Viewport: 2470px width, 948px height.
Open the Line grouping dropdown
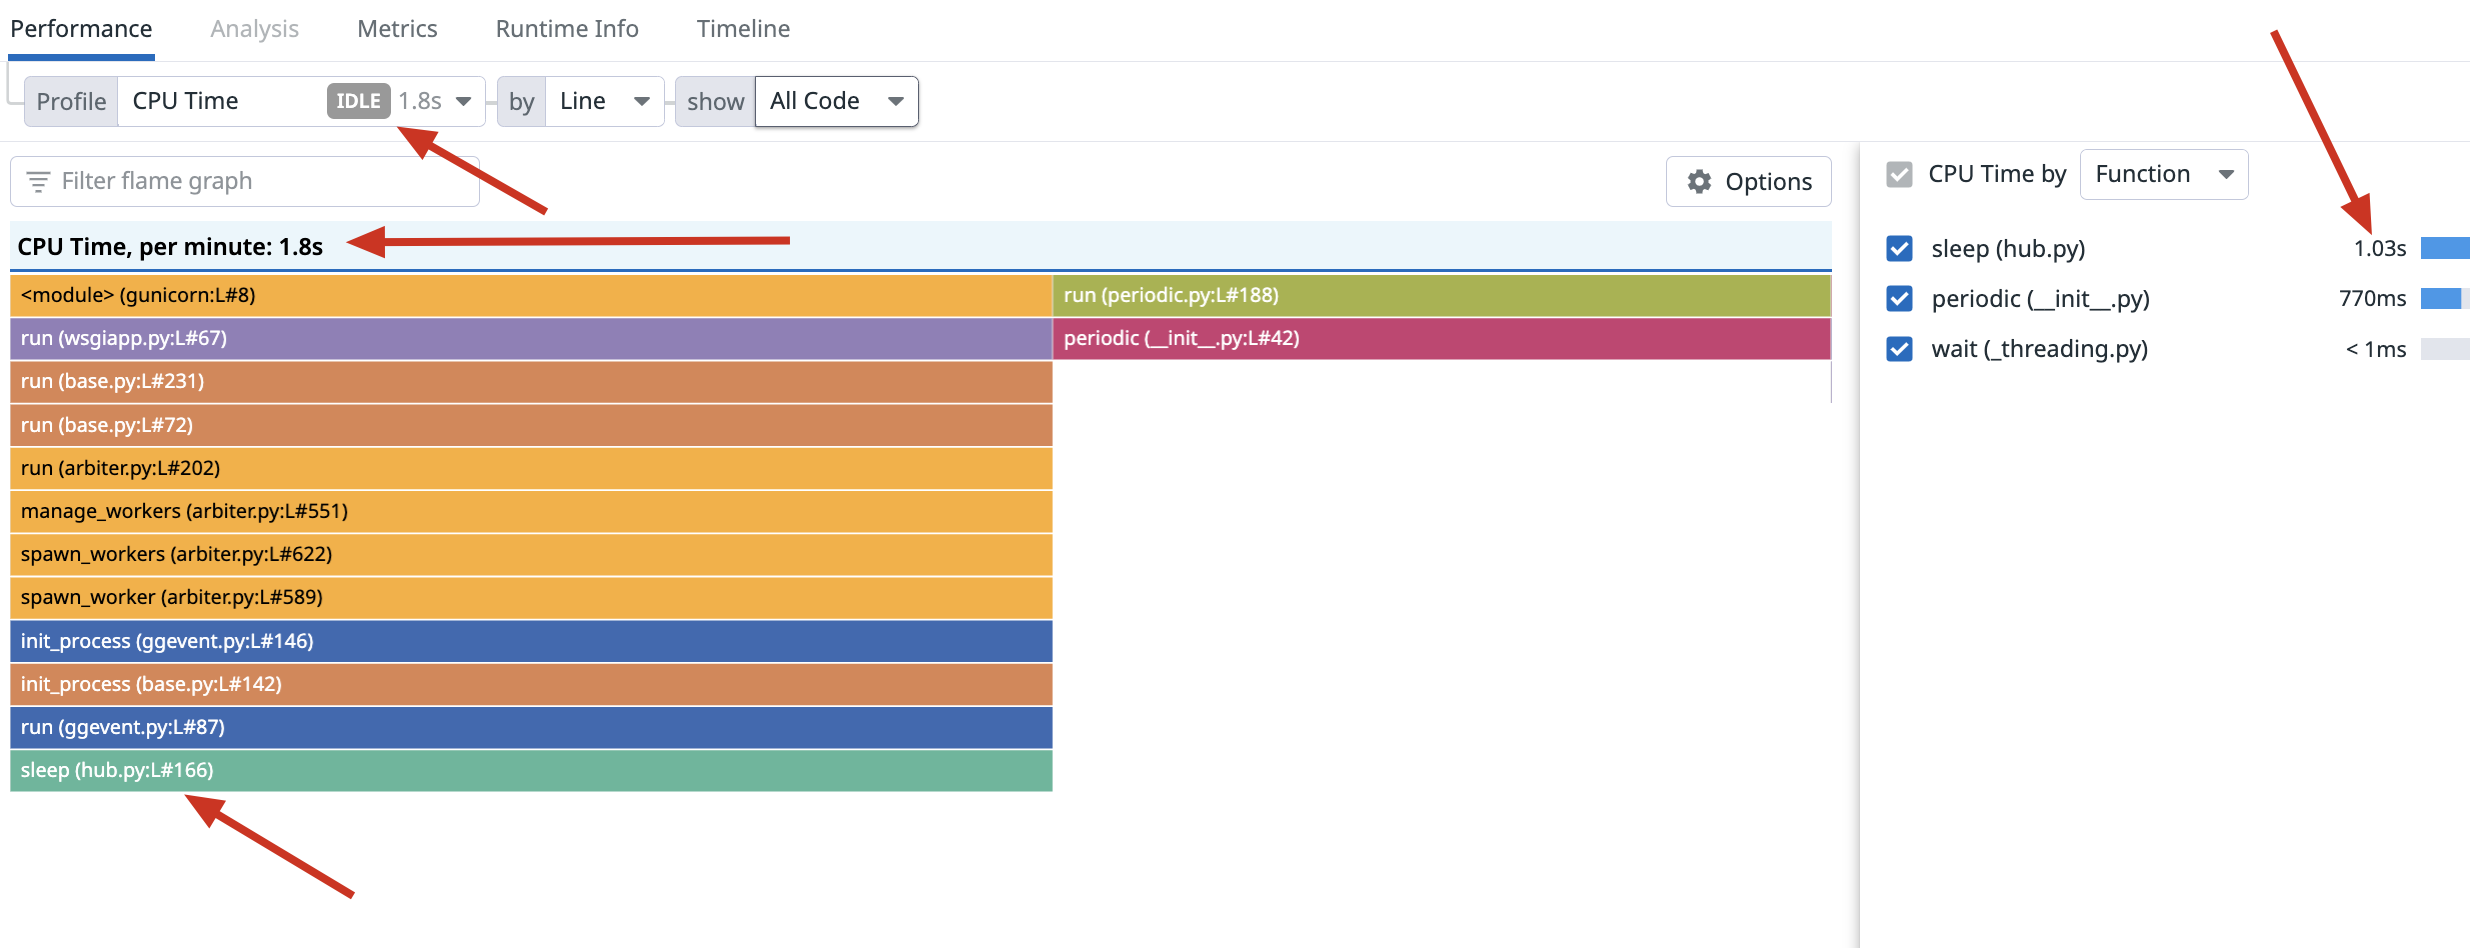604,101
